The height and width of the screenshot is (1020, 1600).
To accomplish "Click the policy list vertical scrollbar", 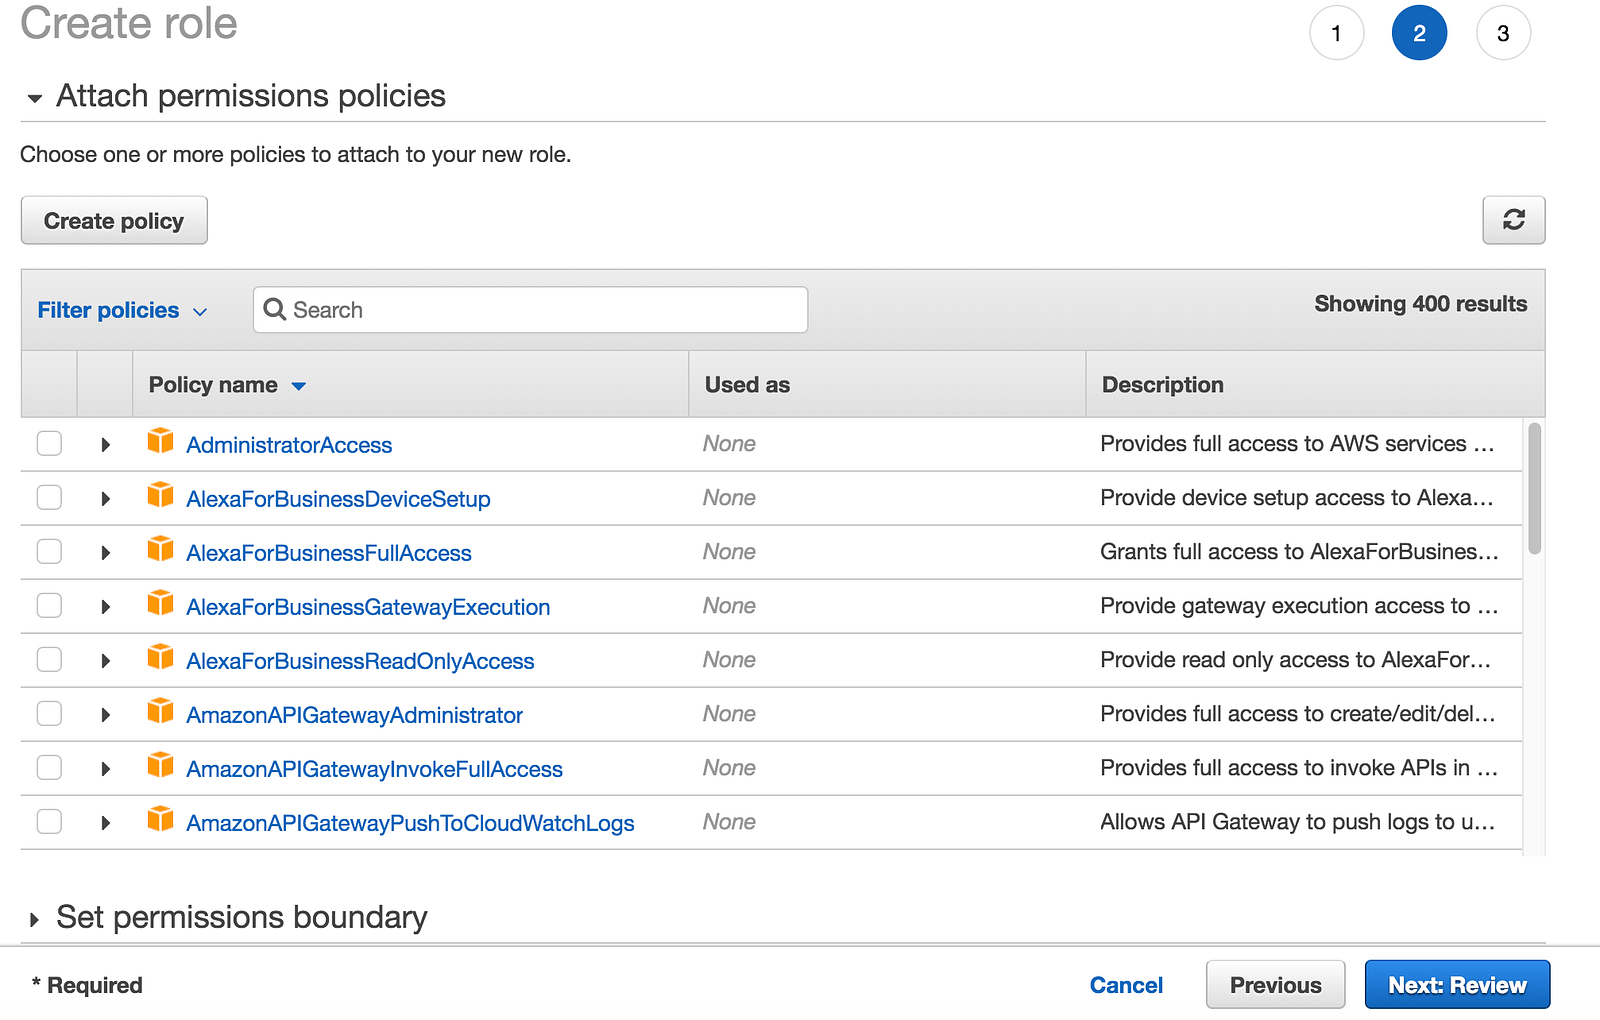I will pos(1534,488).
